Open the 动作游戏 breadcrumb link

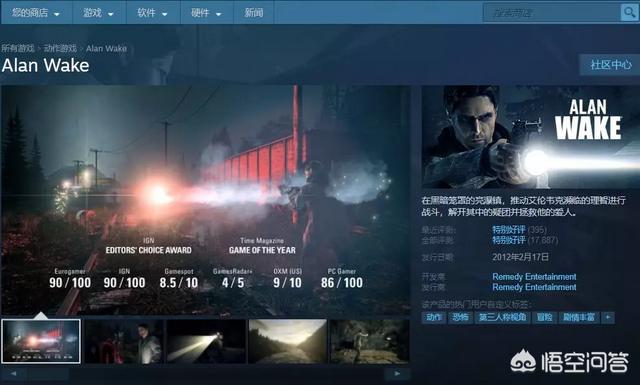click(x=60, y=48)
